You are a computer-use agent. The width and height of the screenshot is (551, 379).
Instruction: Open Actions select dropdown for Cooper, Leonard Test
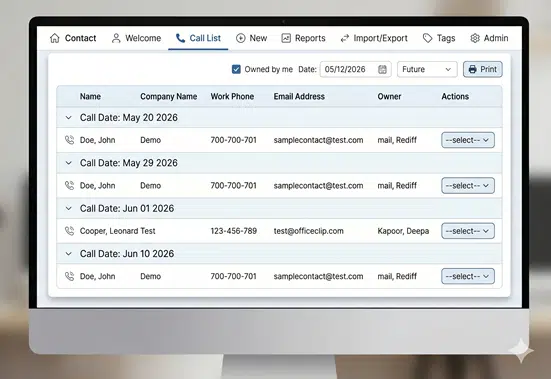click(x=468, y=231)
